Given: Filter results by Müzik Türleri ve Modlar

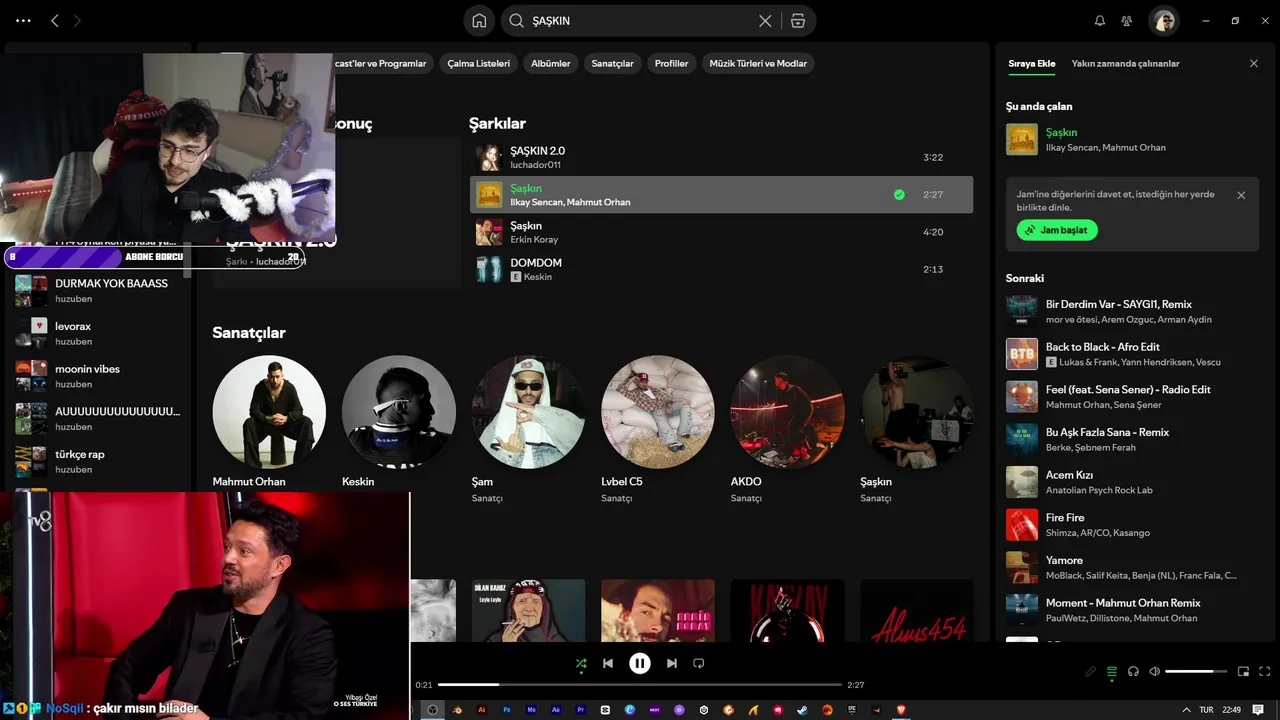Looking at the screenshot, I should click(758, 63).
